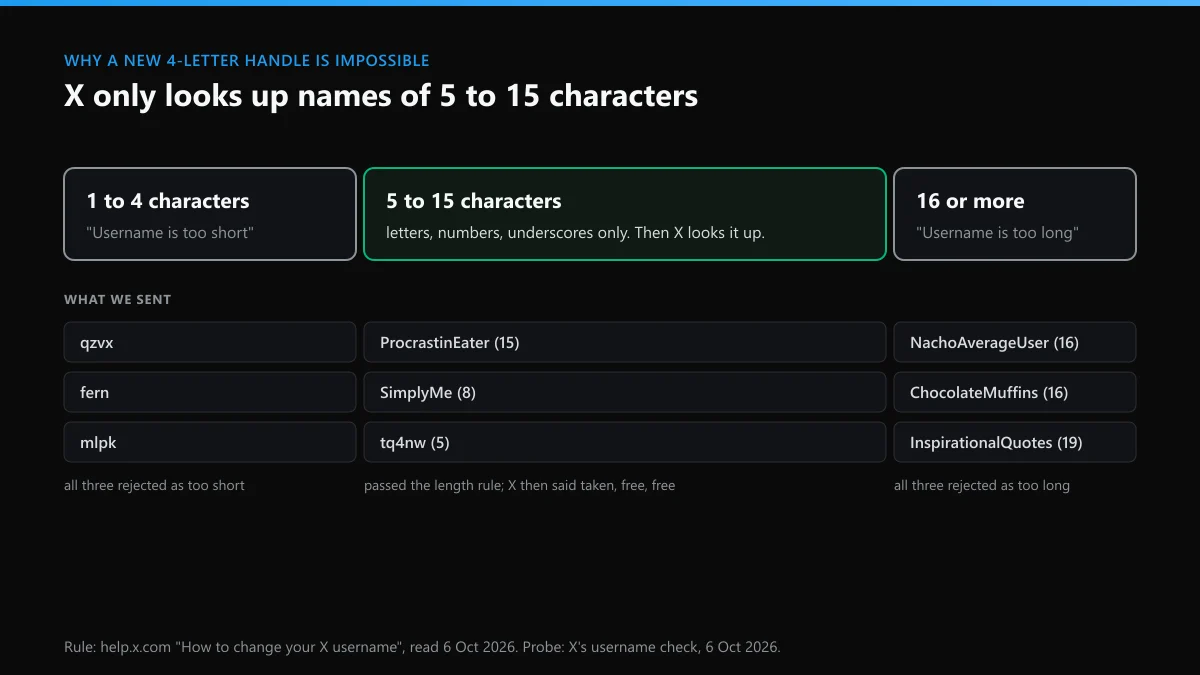Select the 'qzvx' username row
Screen dimensions: 1200x675
coord(210,342)
